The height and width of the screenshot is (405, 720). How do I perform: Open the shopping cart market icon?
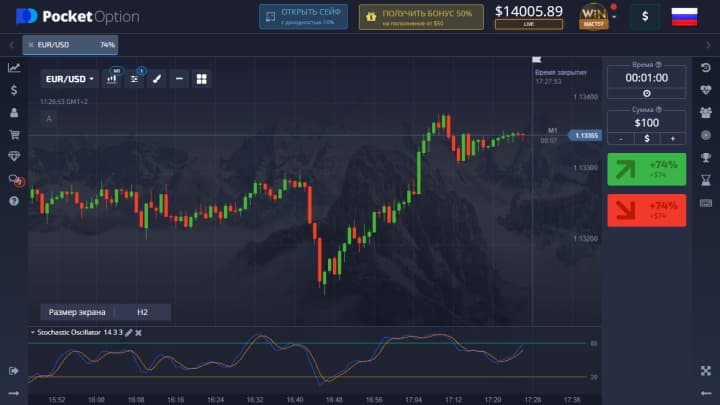coord(14,134)
